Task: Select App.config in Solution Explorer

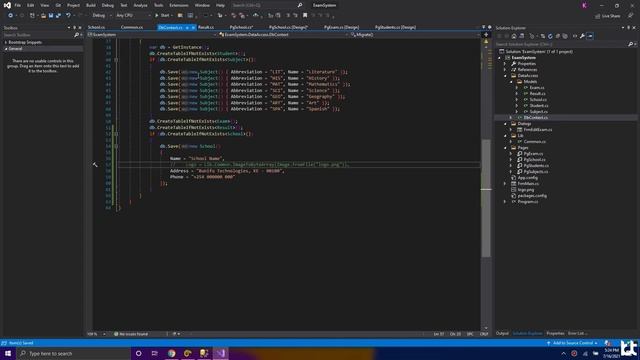Action: point(528,178)
